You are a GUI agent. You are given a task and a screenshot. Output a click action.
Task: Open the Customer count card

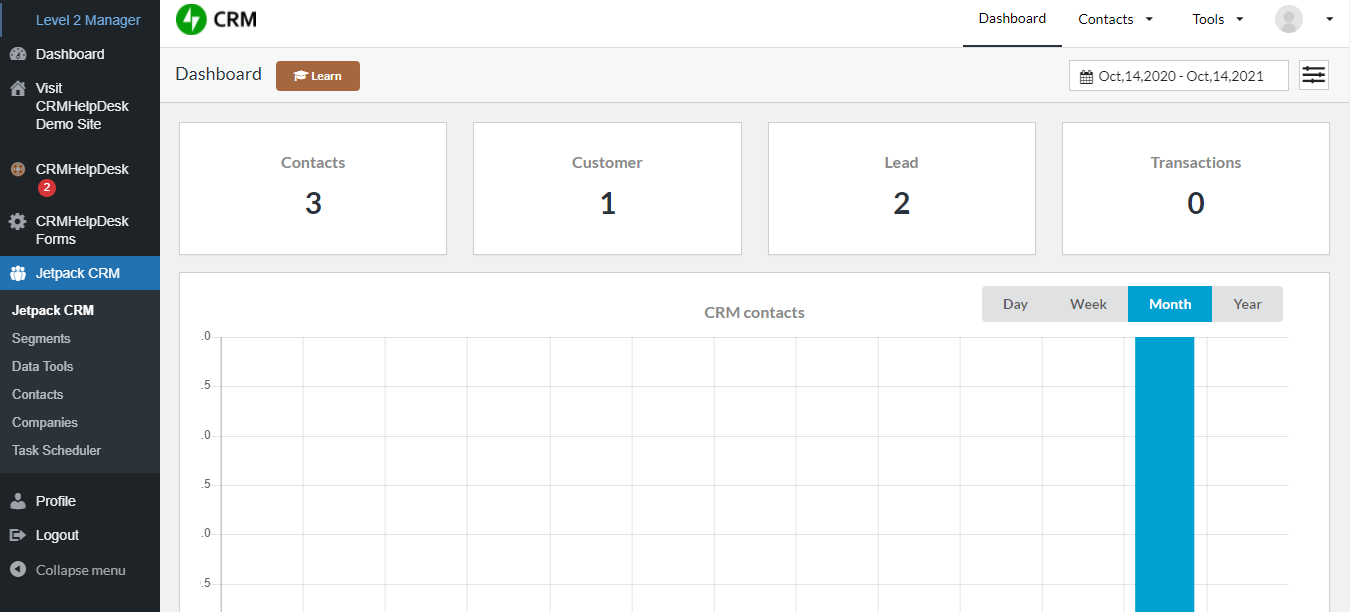tap(607, 188)
